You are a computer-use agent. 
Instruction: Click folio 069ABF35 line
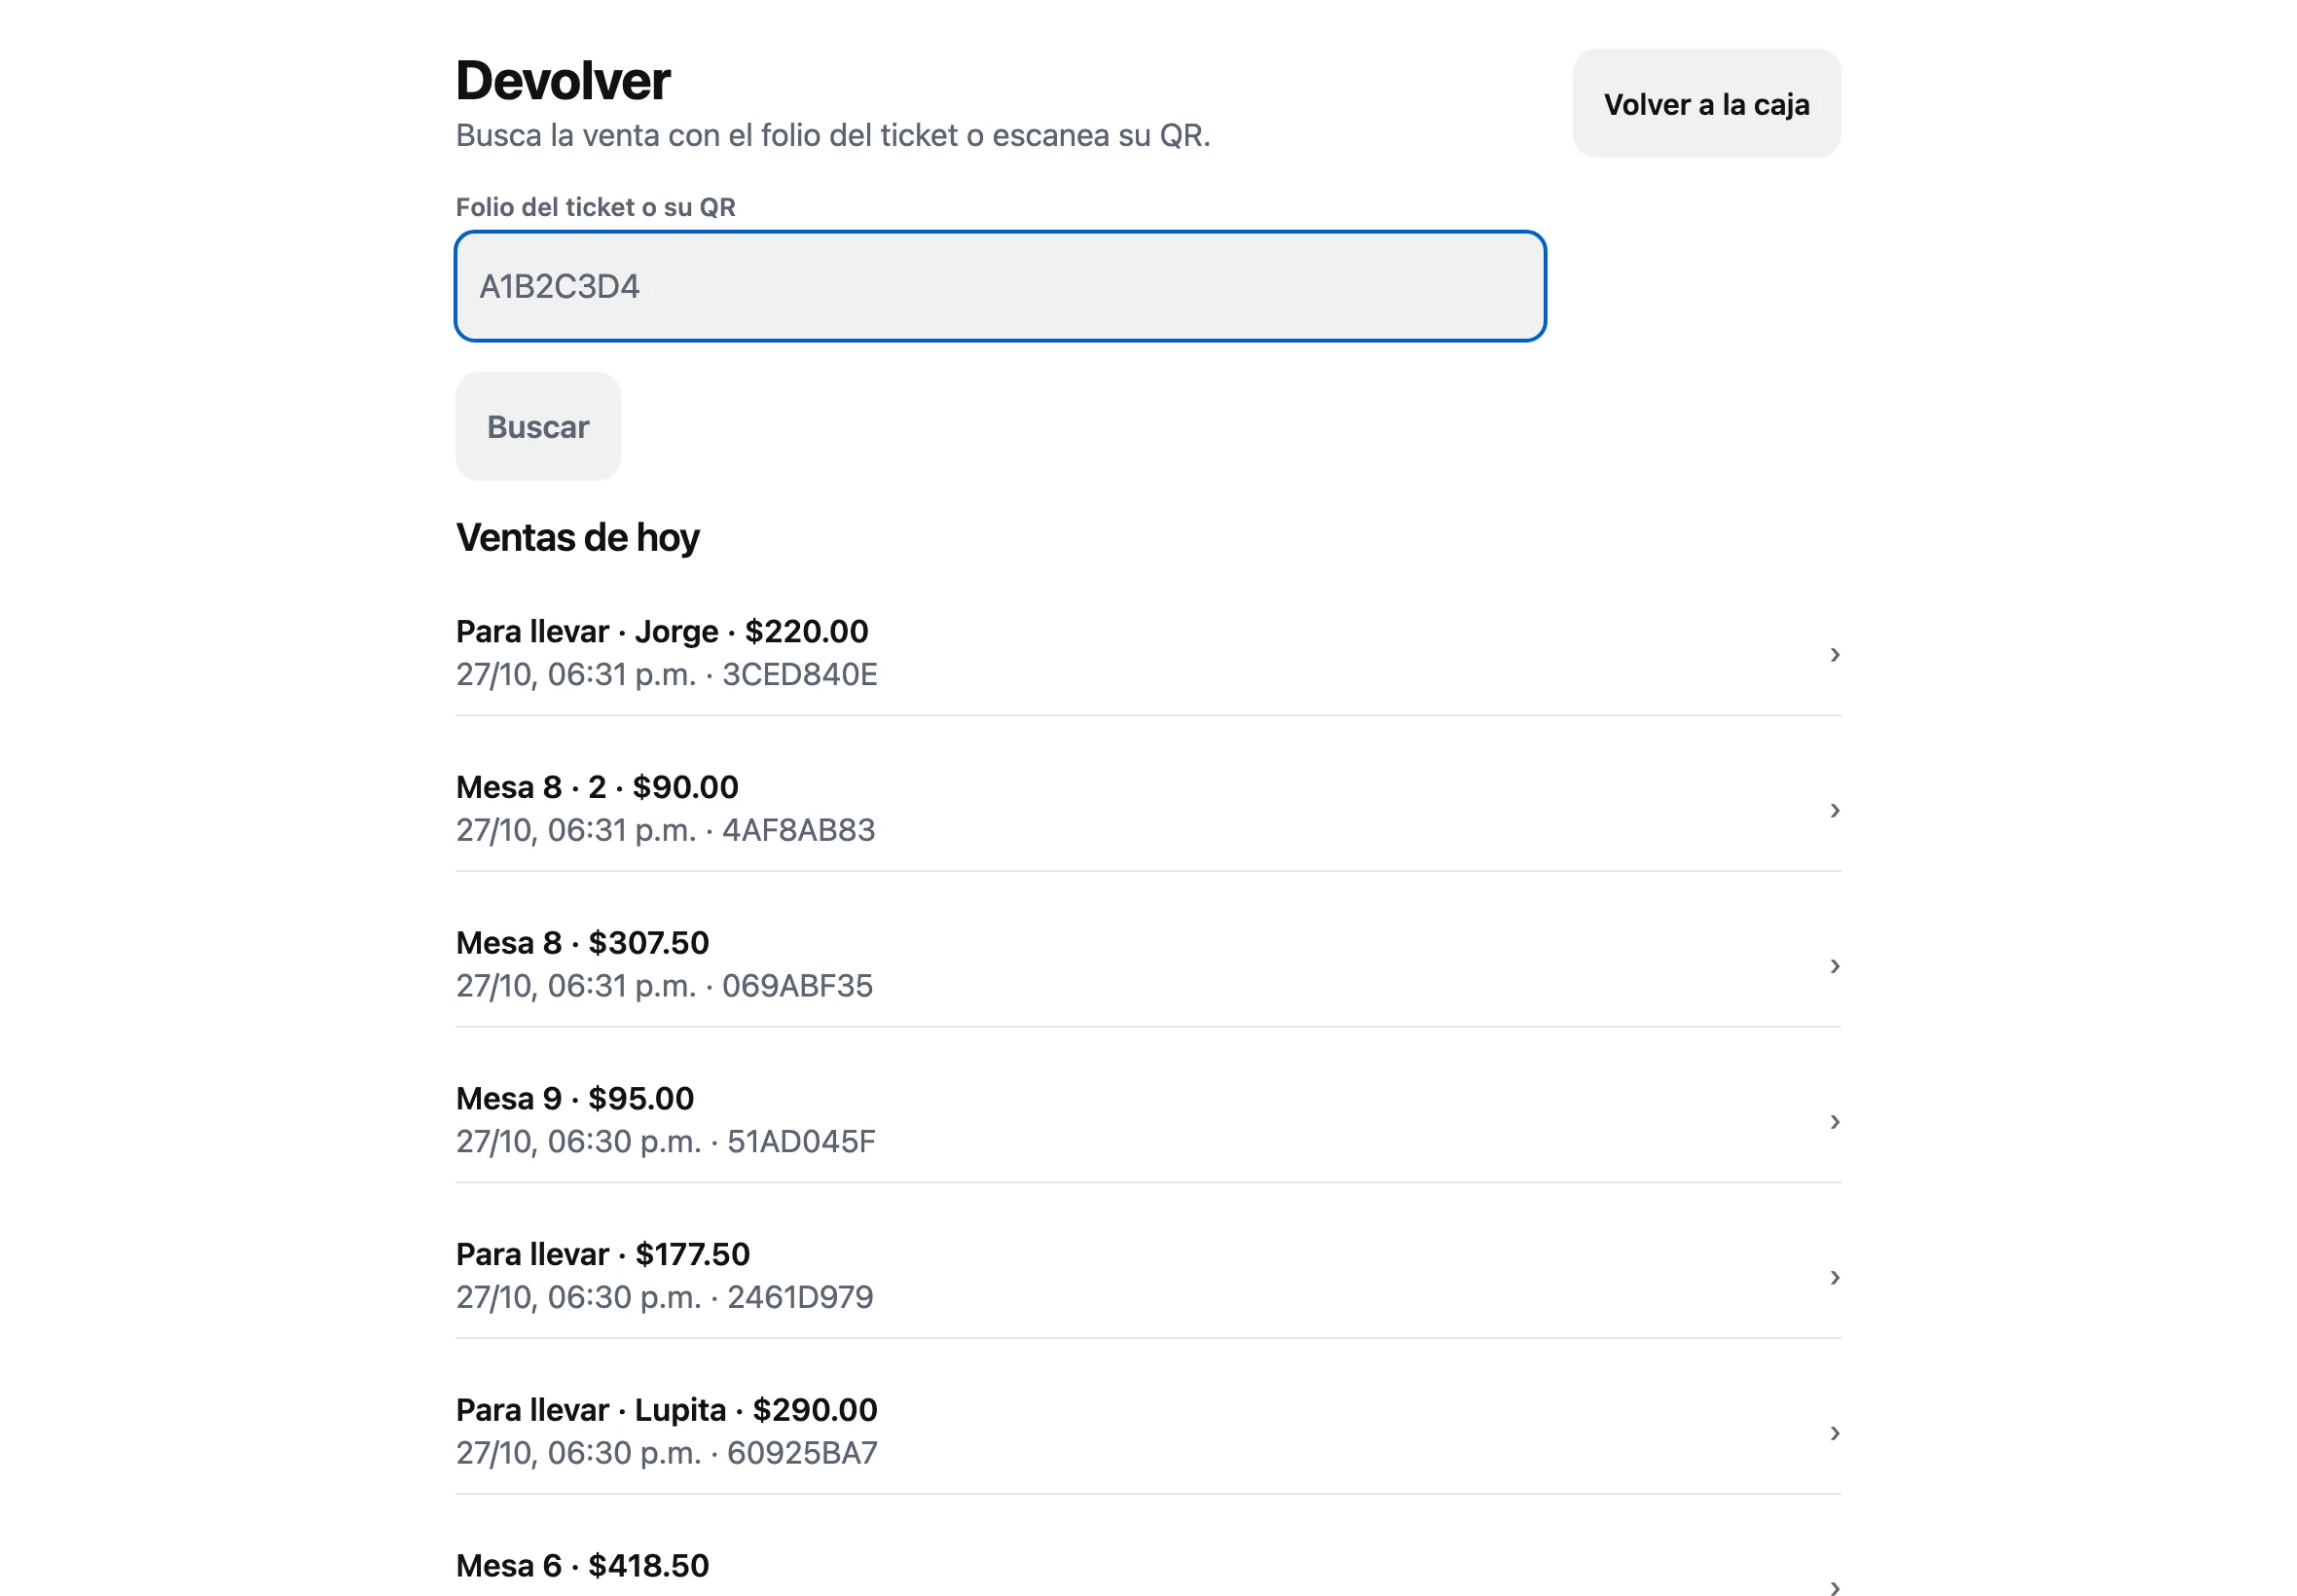(x=664, y=987)
